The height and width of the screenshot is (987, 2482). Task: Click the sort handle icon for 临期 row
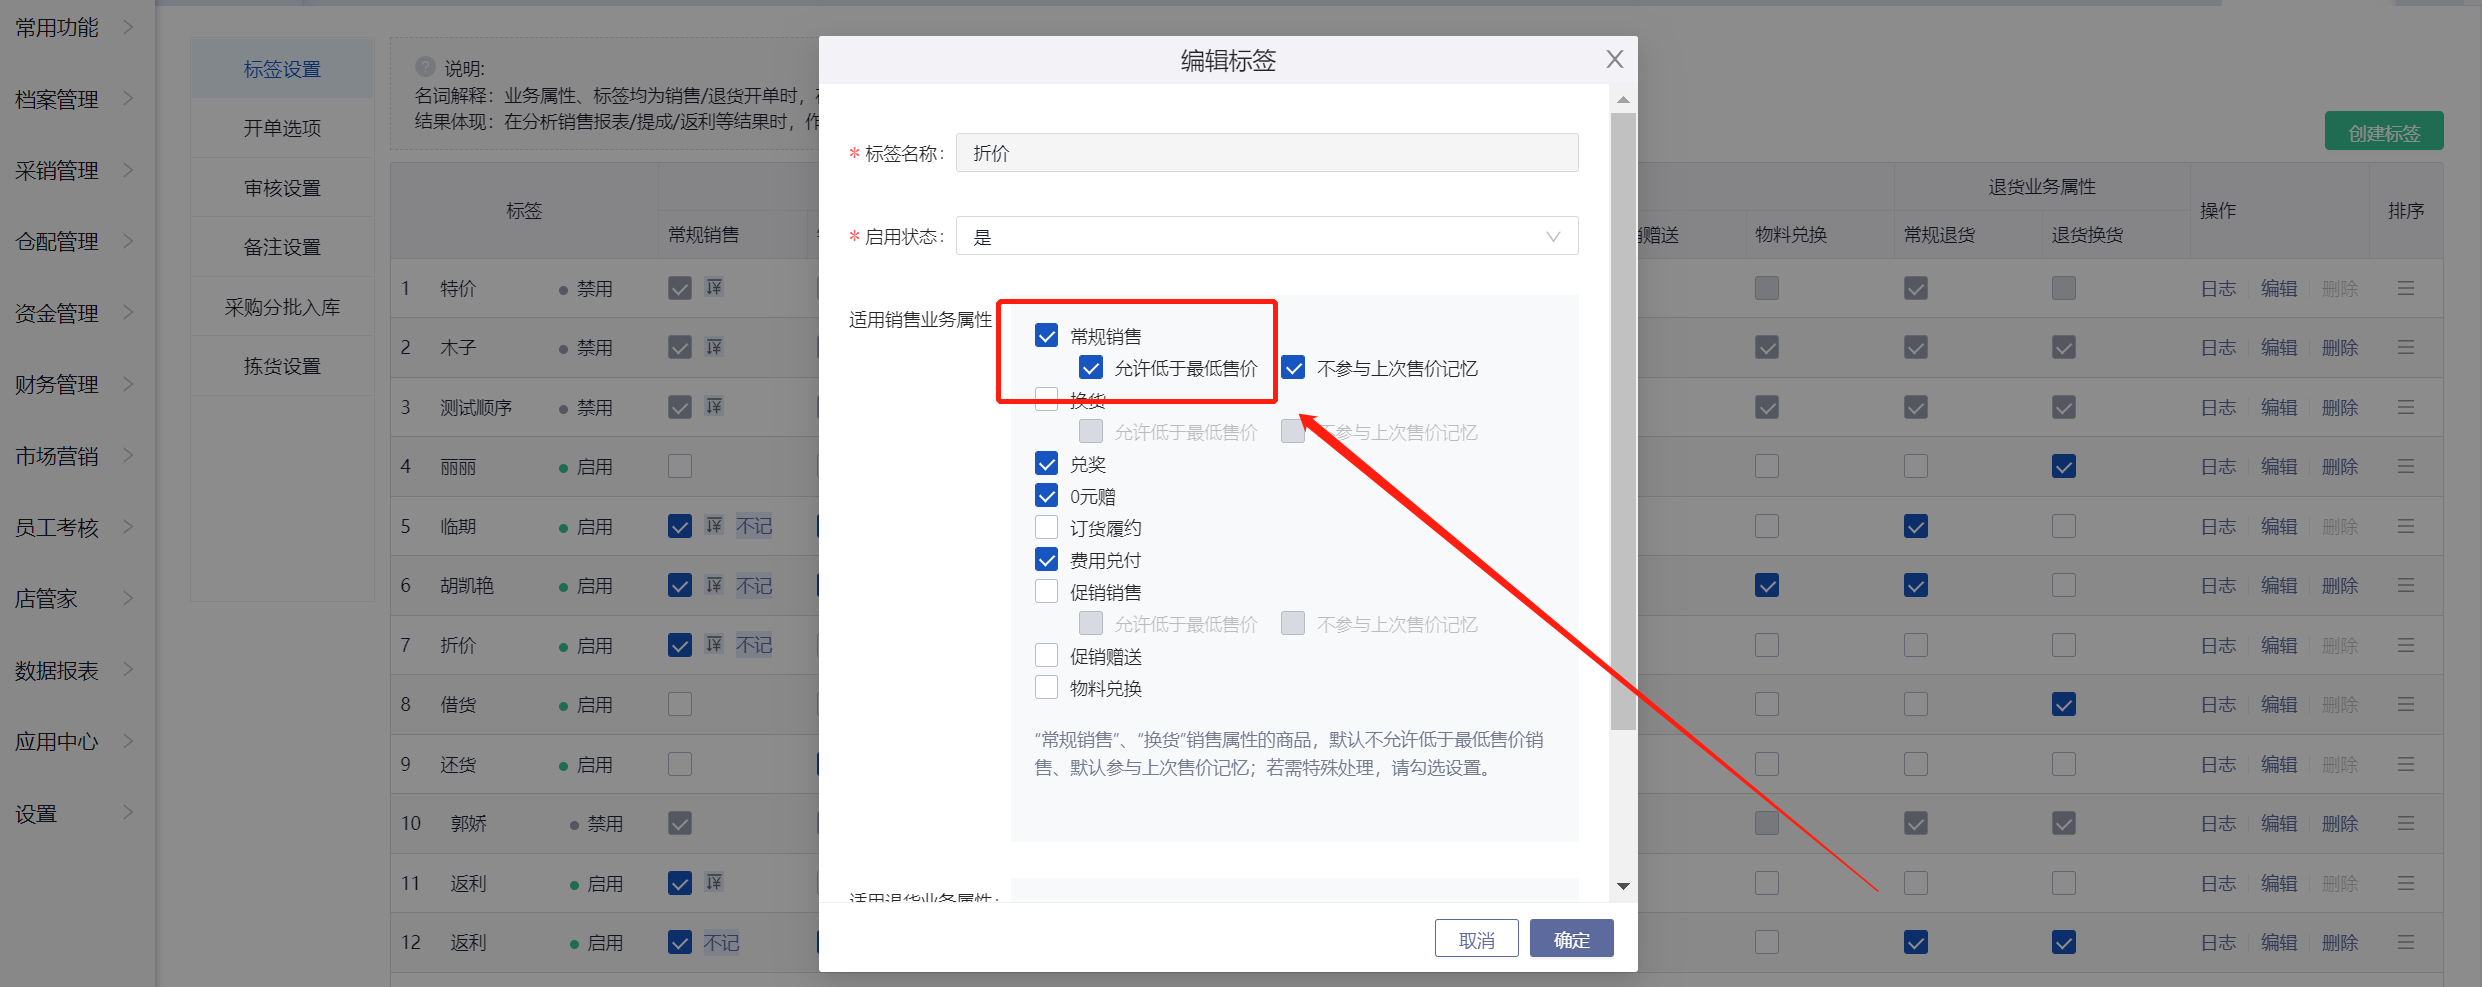point(2405,526)
